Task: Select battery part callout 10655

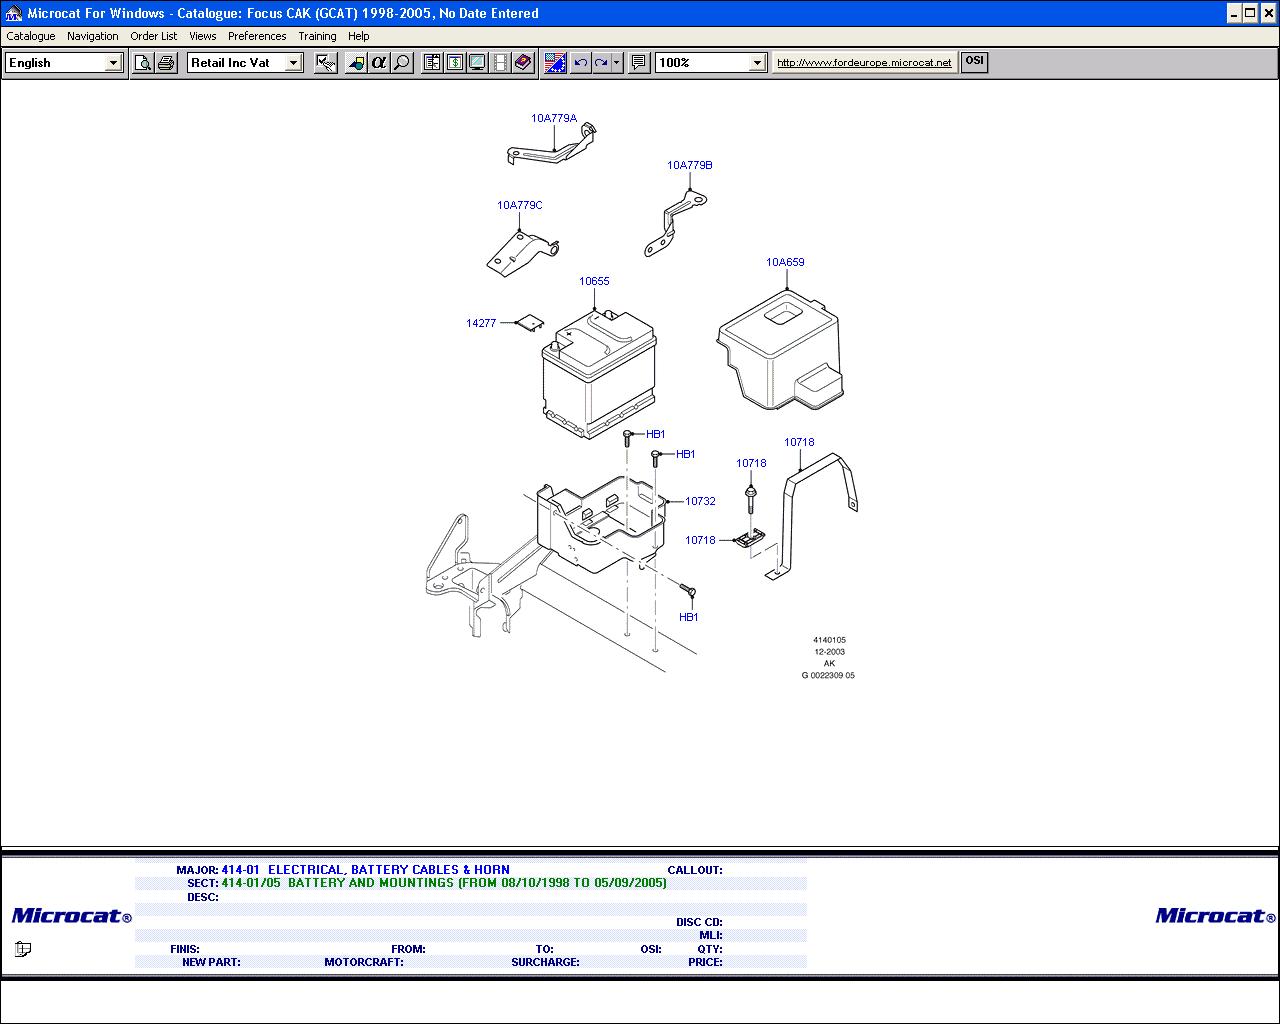Action: point(594,281)
